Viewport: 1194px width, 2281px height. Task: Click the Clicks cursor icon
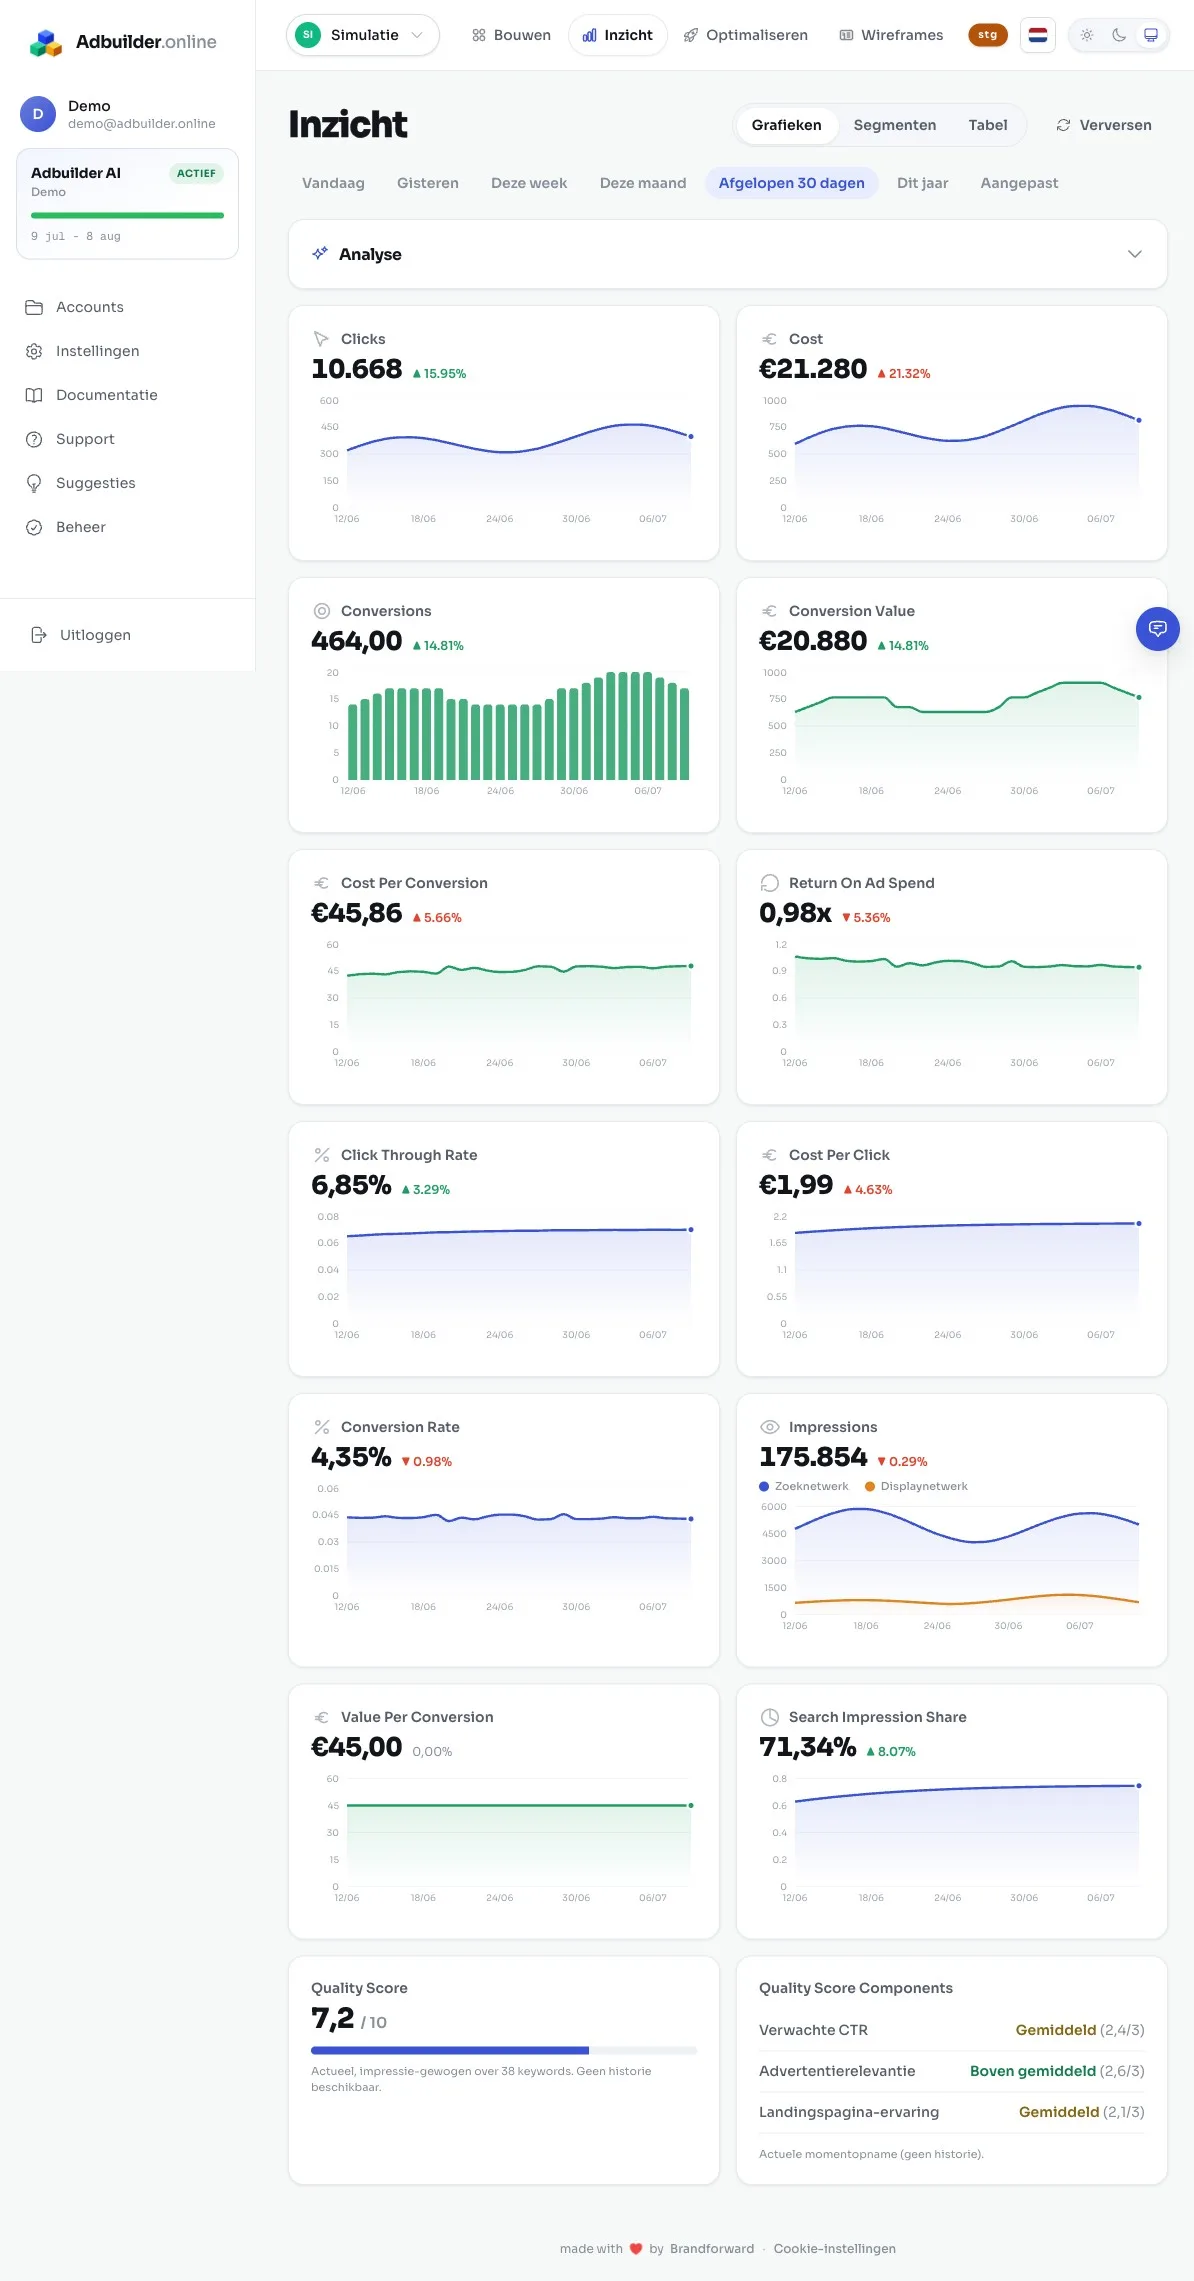point(321,339)
